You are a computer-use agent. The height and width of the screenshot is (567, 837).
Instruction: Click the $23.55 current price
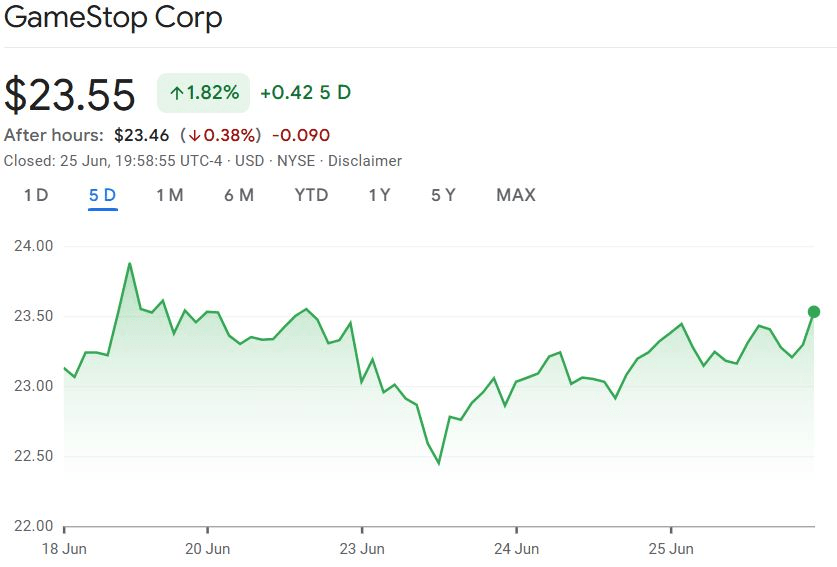click(x=70, y=94)
